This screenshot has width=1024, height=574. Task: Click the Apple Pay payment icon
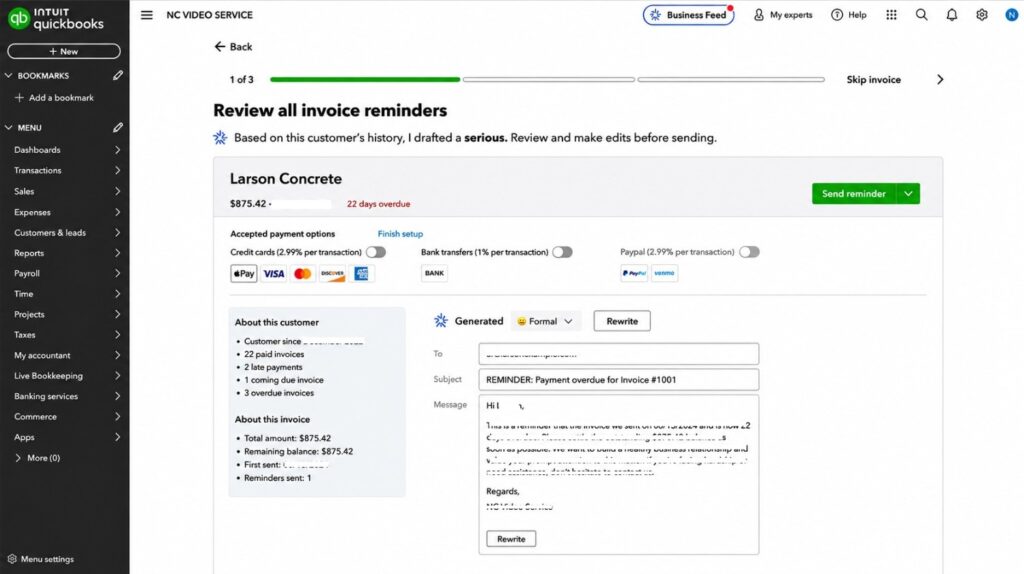[x=244, y=274]
